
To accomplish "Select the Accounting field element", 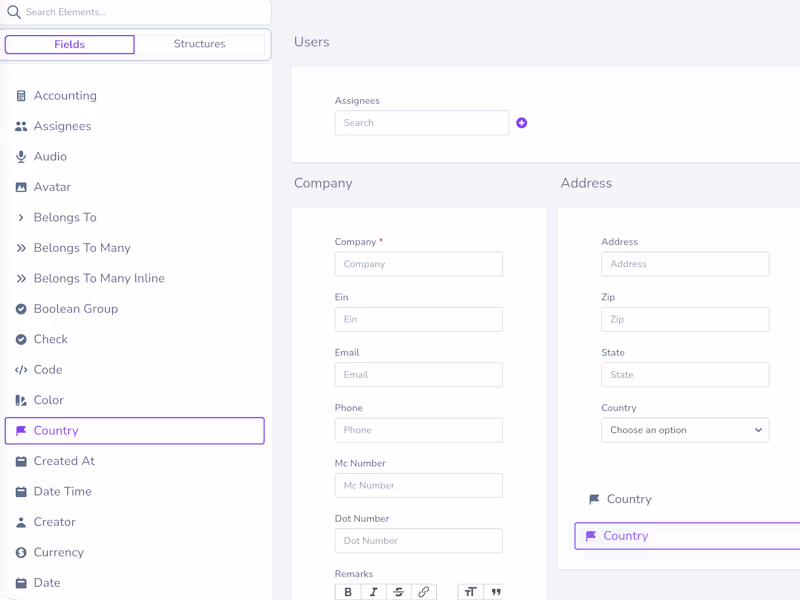I will [65, 96].
